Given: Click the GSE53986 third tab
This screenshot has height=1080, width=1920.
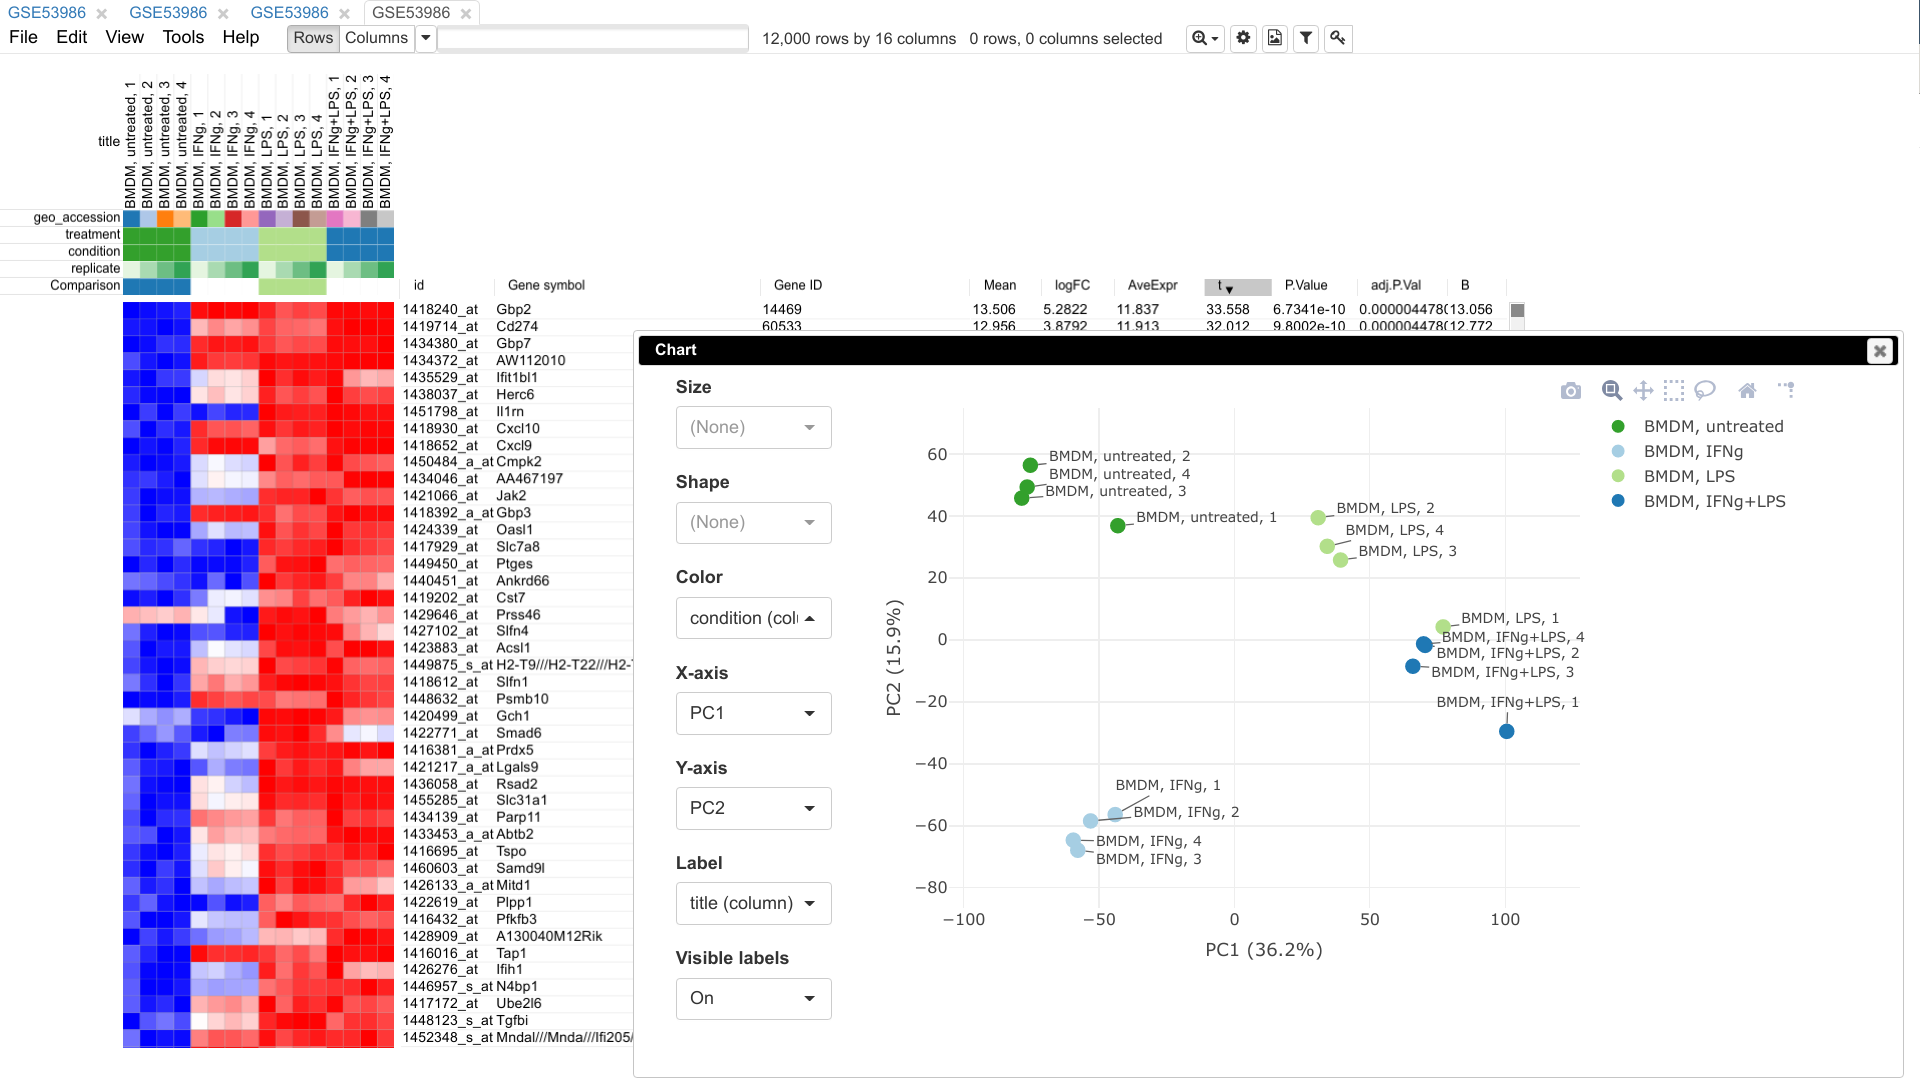Looking at the screenshot, I should [x=290, y=13].
